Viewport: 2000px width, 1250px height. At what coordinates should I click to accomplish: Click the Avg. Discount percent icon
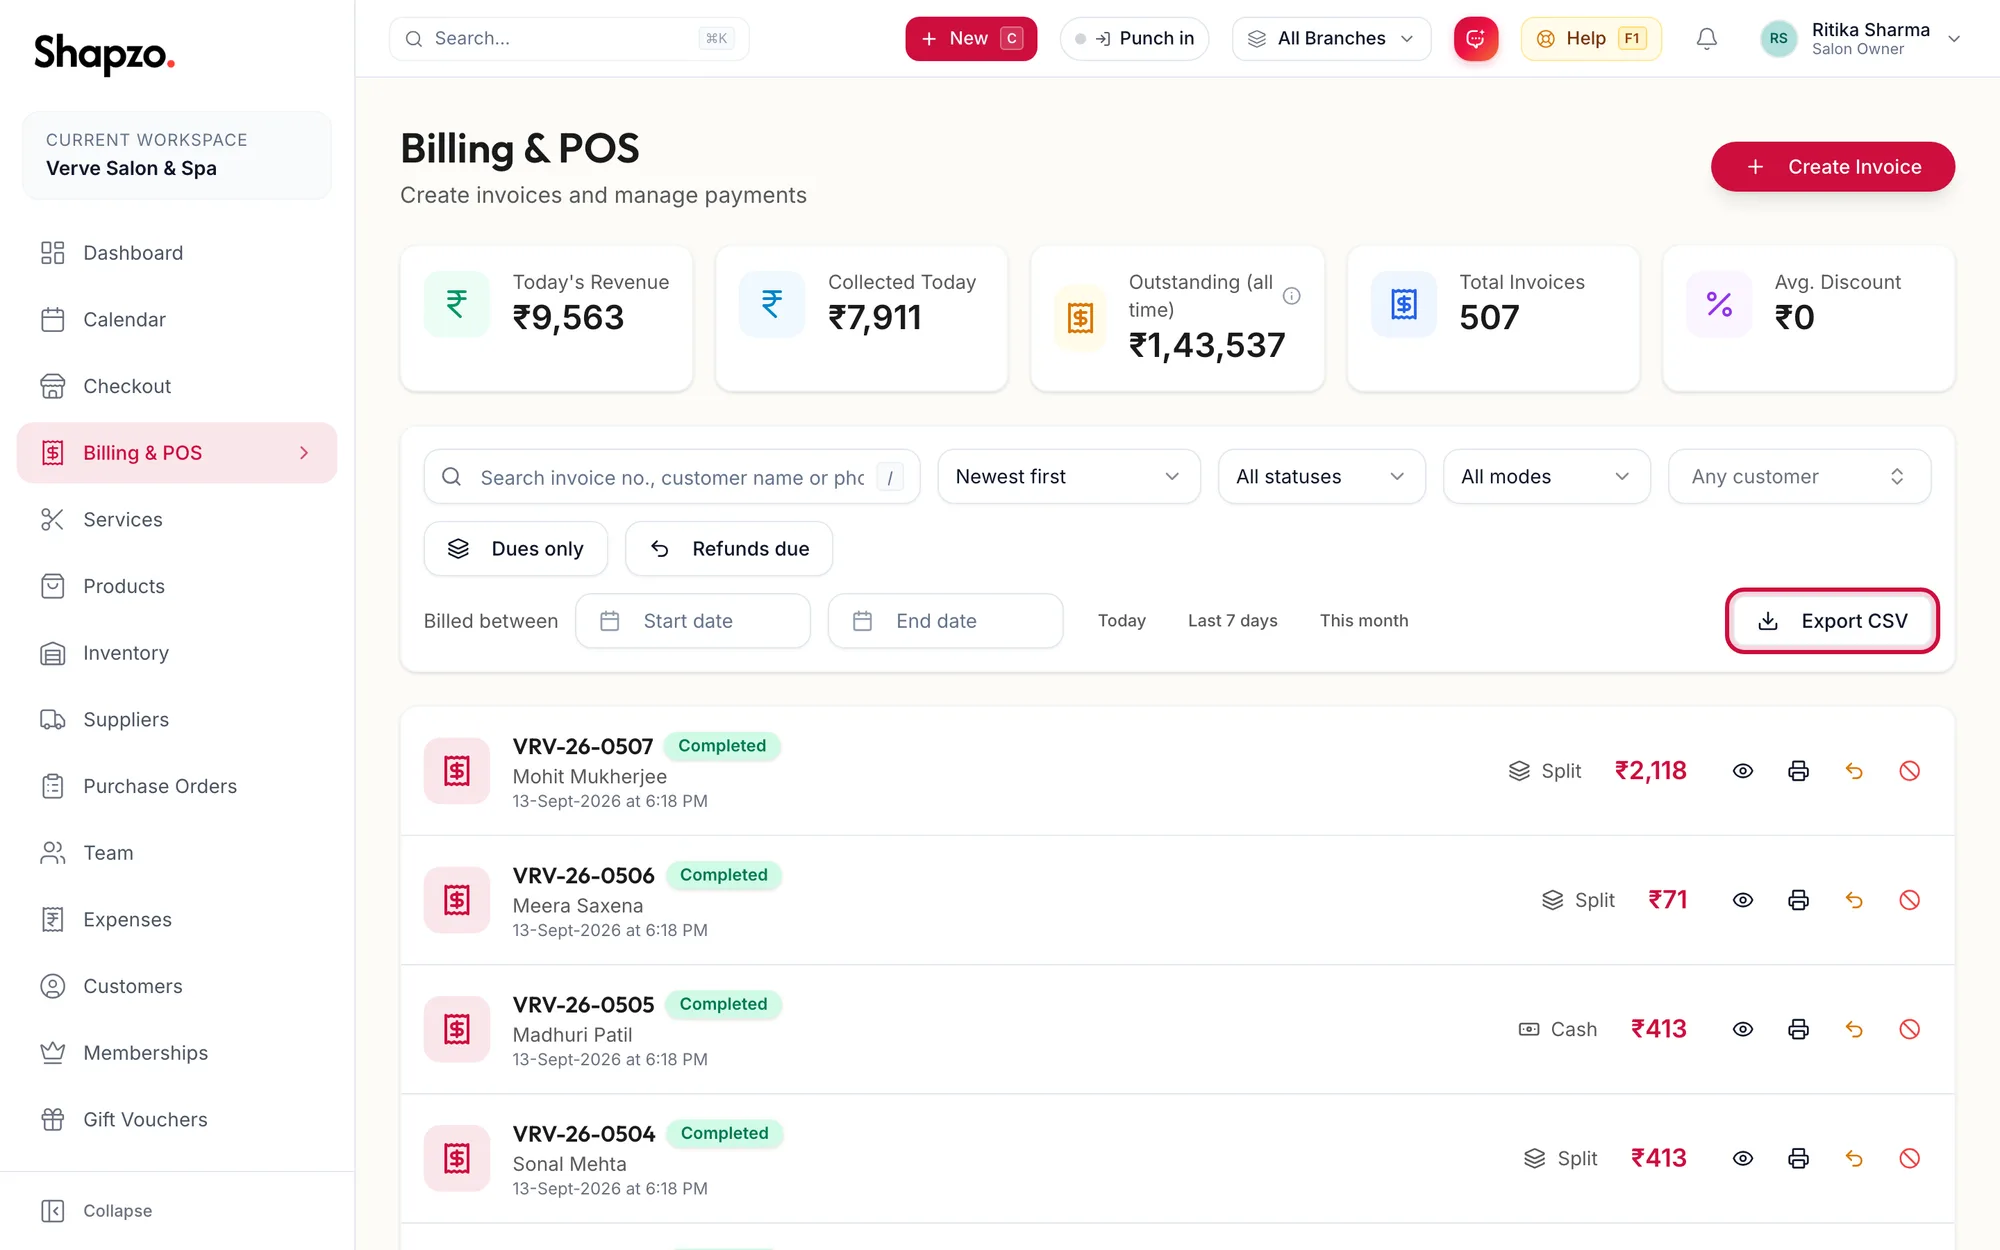click(x=1719, y=304)
